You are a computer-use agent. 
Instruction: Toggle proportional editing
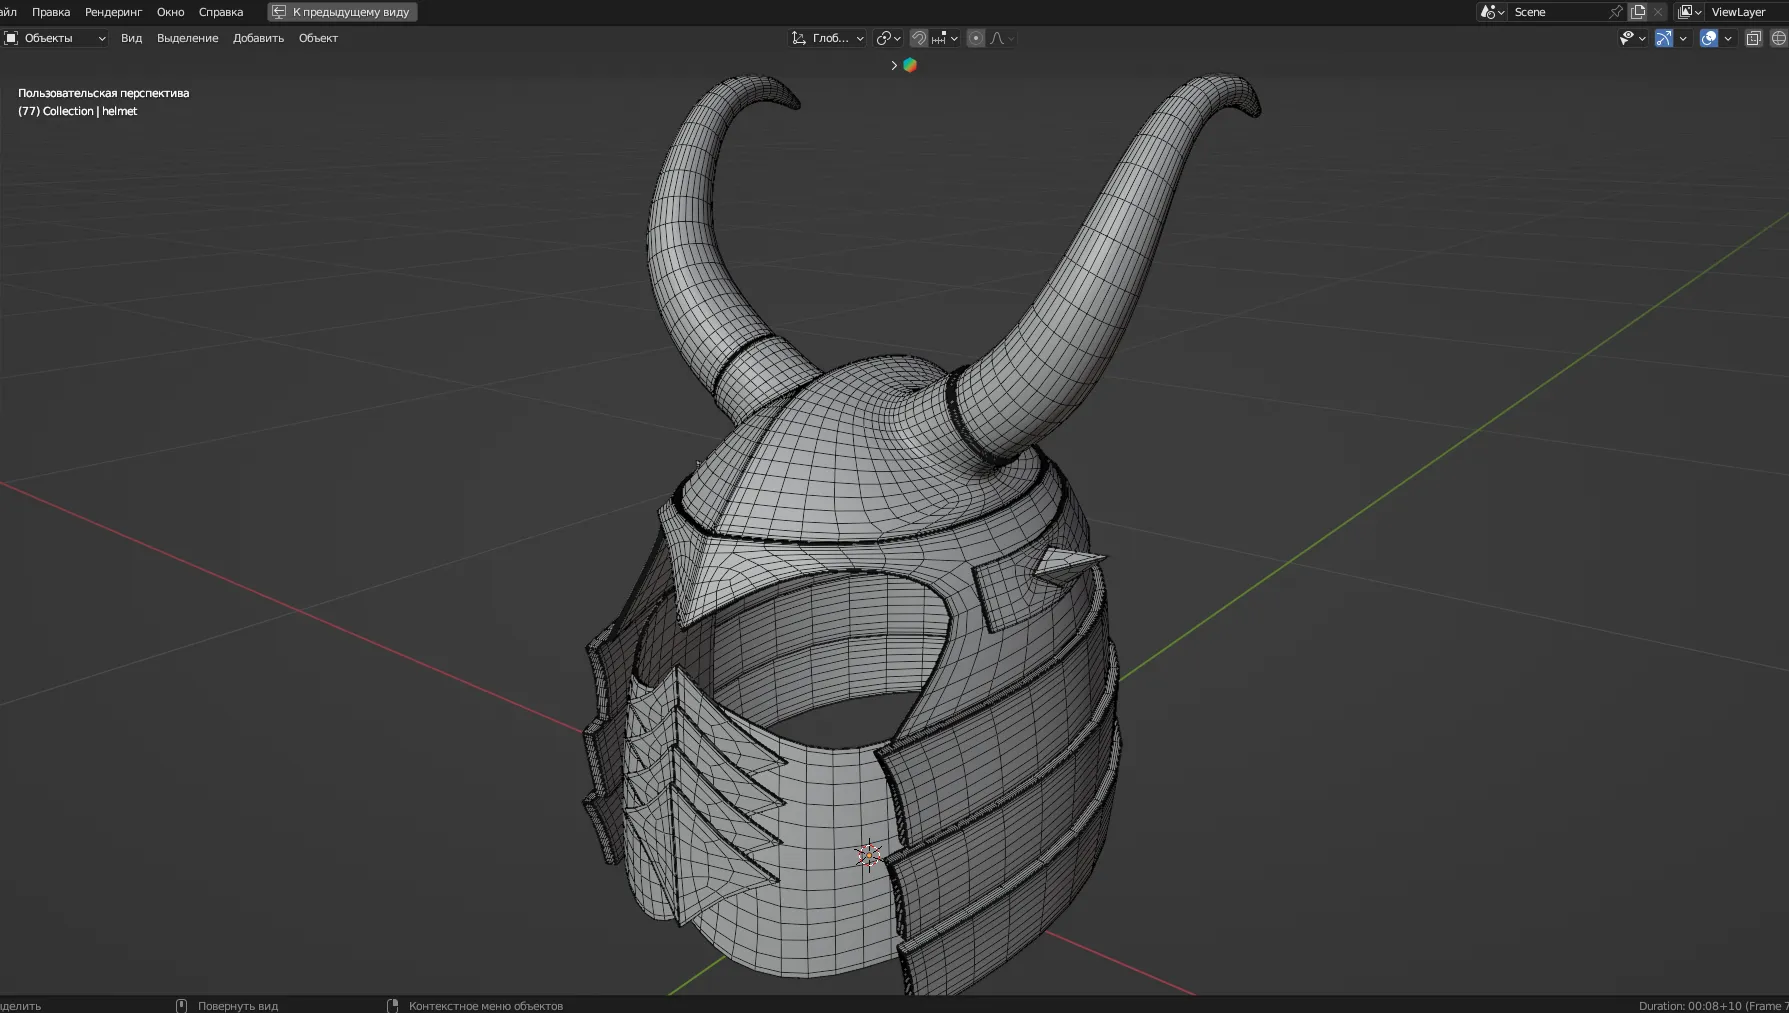975,38
